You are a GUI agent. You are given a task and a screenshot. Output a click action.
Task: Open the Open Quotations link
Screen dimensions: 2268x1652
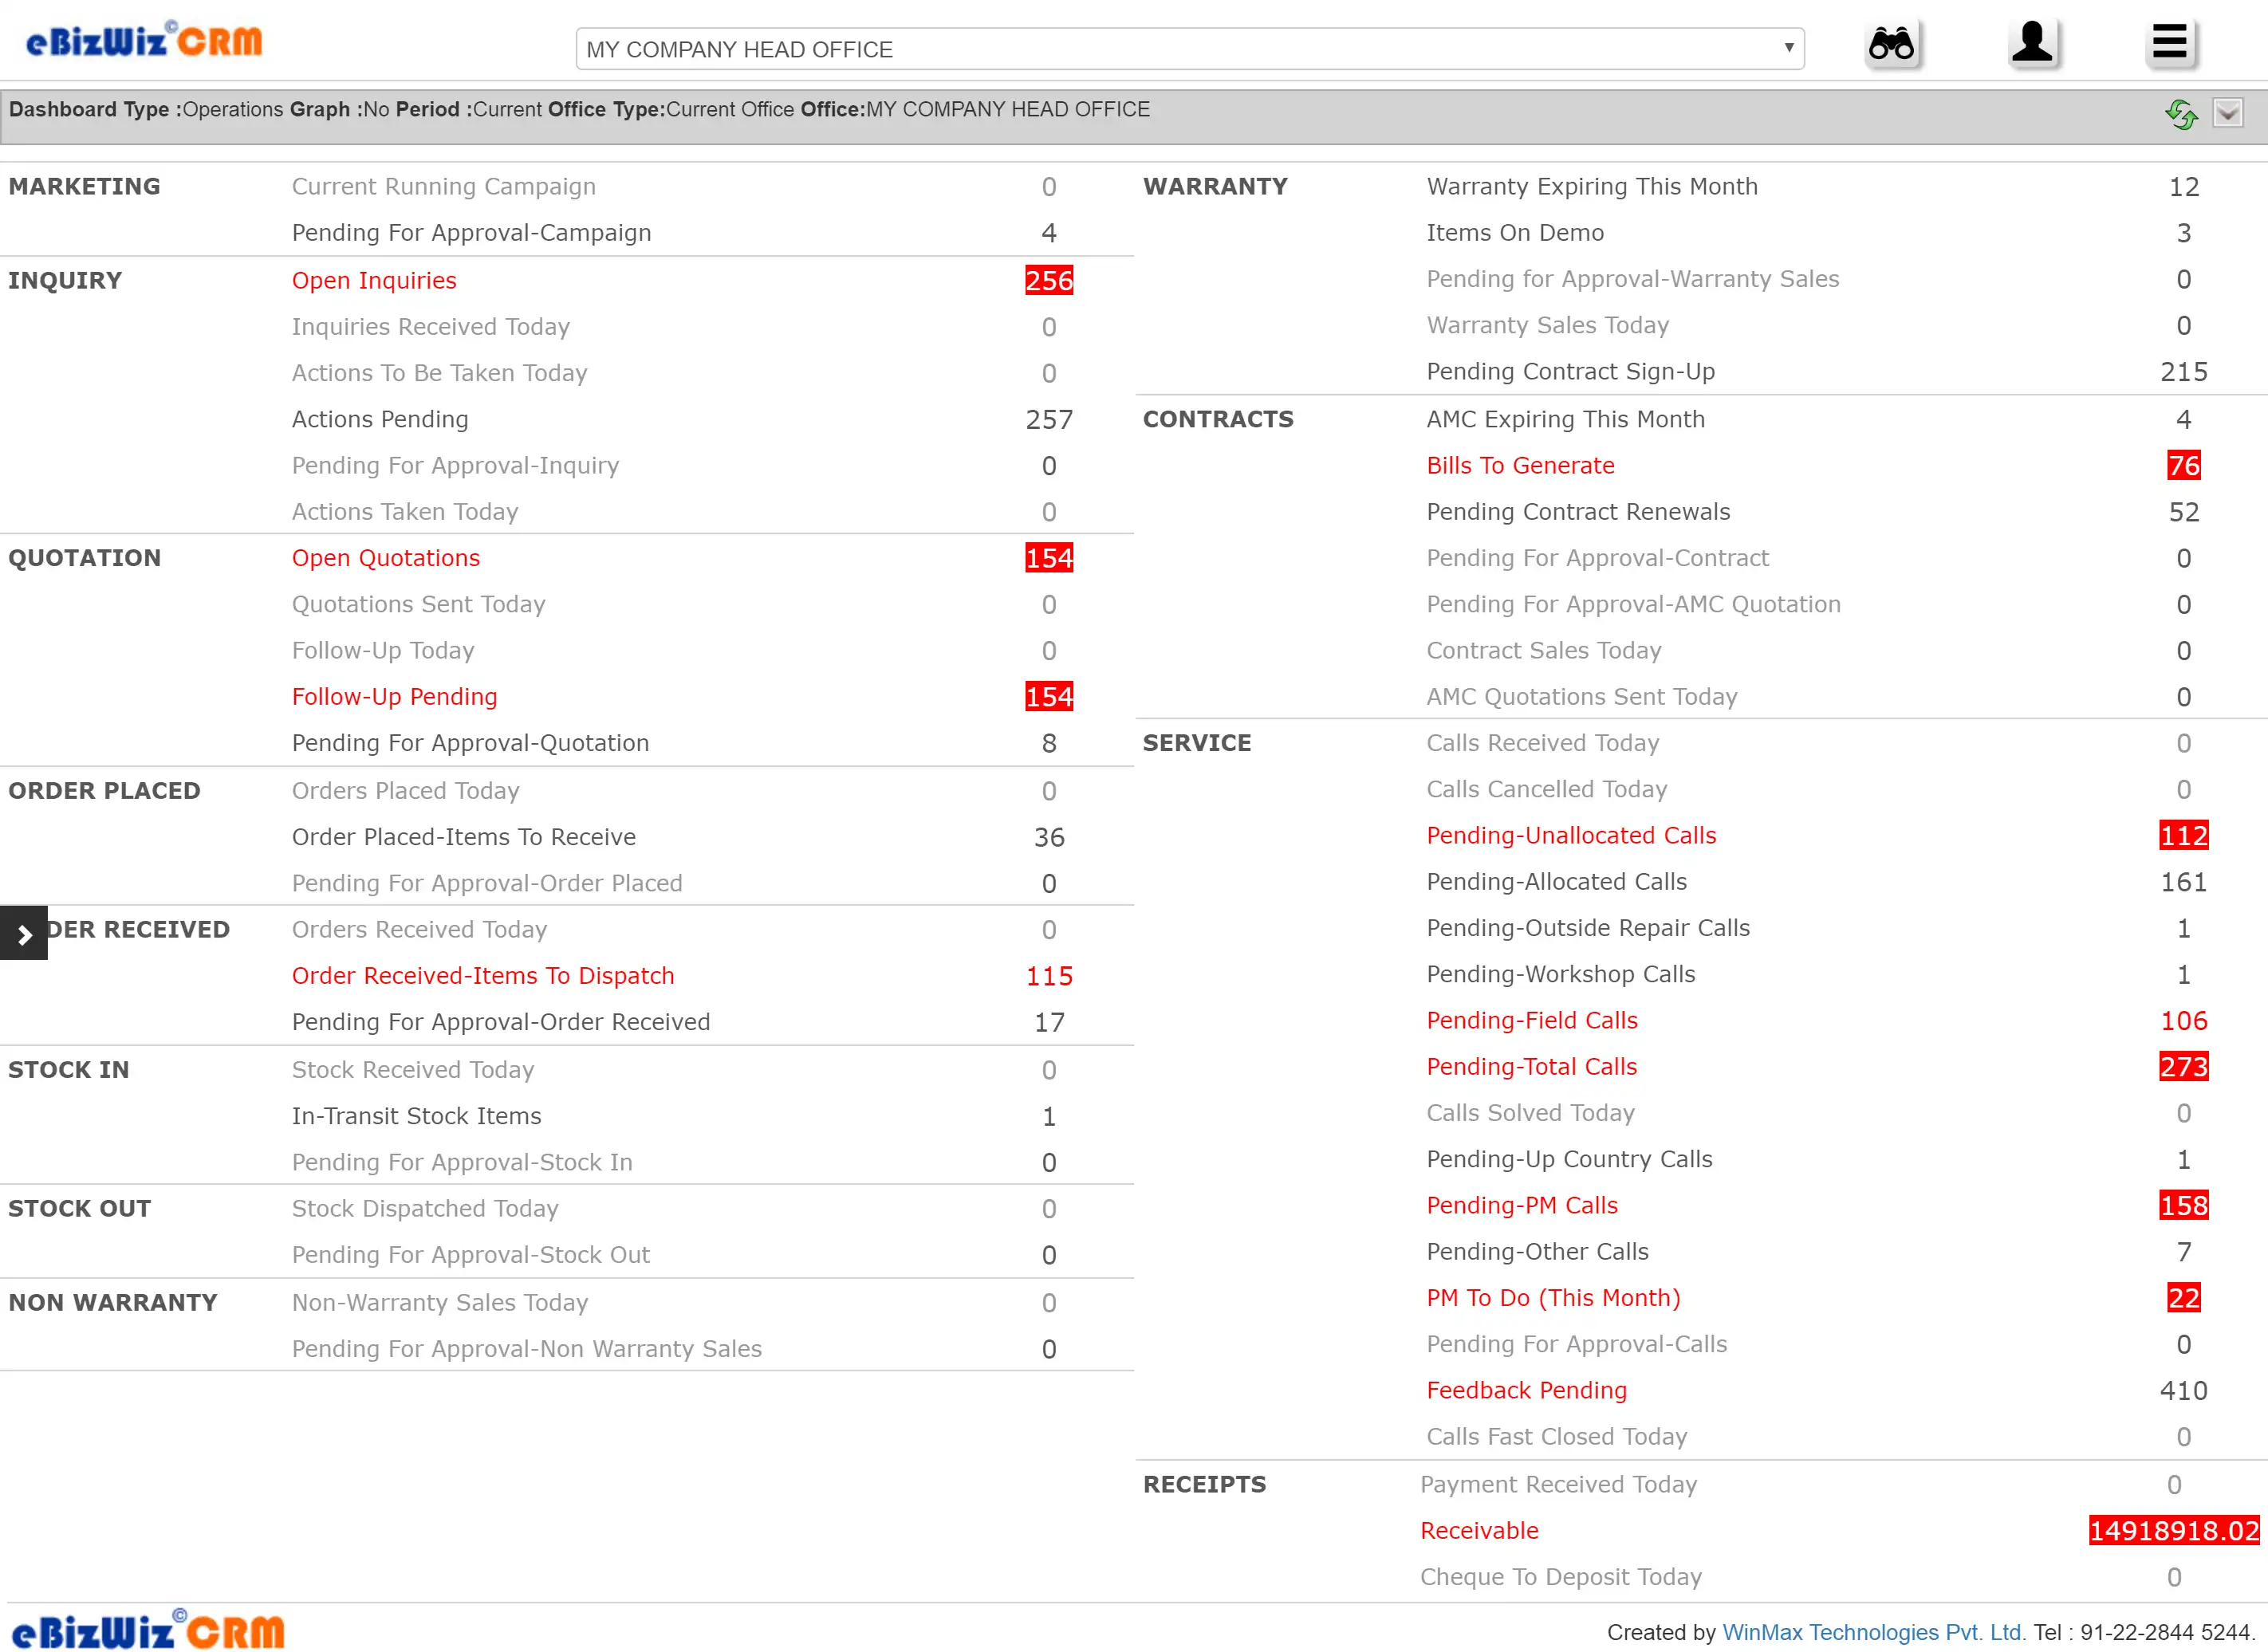tap(385, 558)
